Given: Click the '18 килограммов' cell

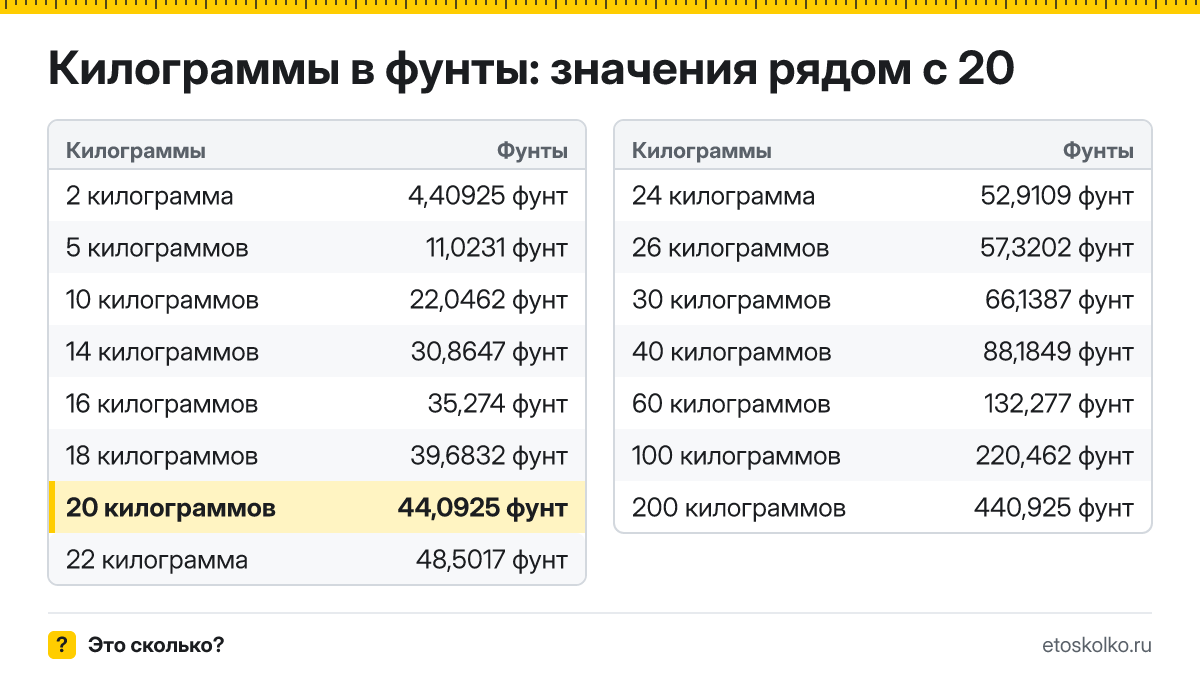Looking at the screenshot, I should (162, 456).
